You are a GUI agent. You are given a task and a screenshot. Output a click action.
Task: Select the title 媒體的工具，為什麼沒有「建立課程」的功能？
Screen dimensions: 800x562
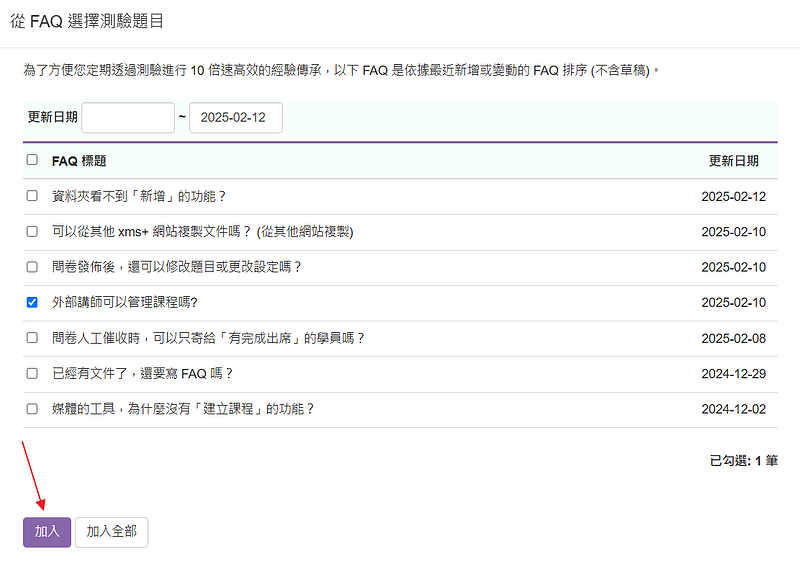coord(183,409)
